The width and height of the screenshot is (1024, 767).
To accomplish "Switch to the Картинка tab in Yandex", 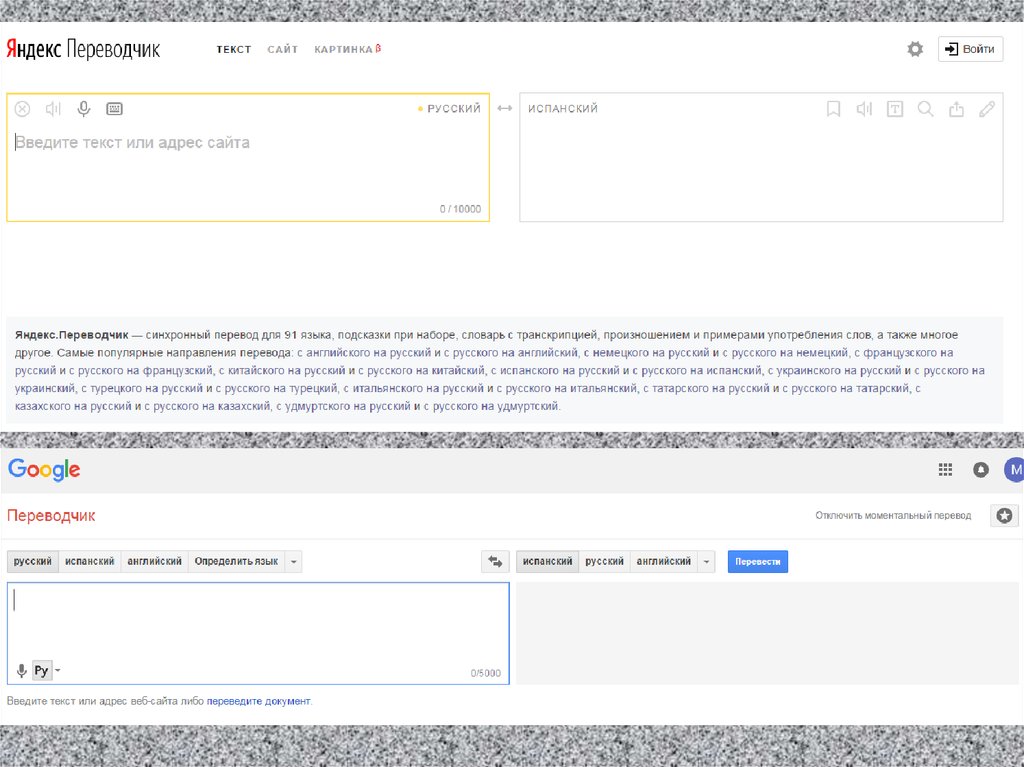I will pos(346,50).
